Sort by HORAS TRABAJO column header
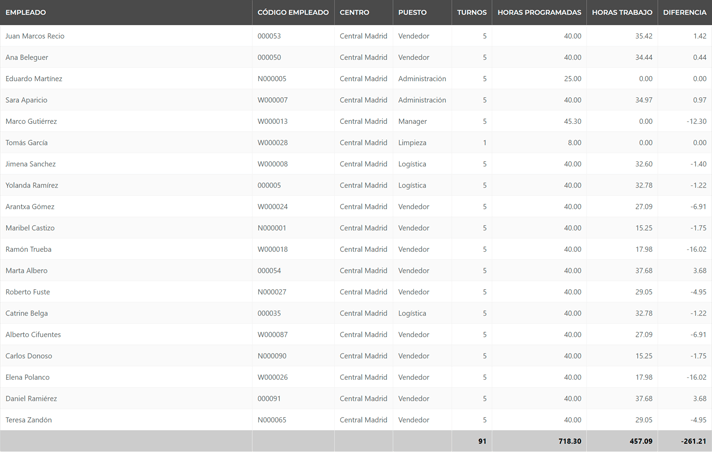712x452 pixels. pyautogui.click(x=622, y=13)
